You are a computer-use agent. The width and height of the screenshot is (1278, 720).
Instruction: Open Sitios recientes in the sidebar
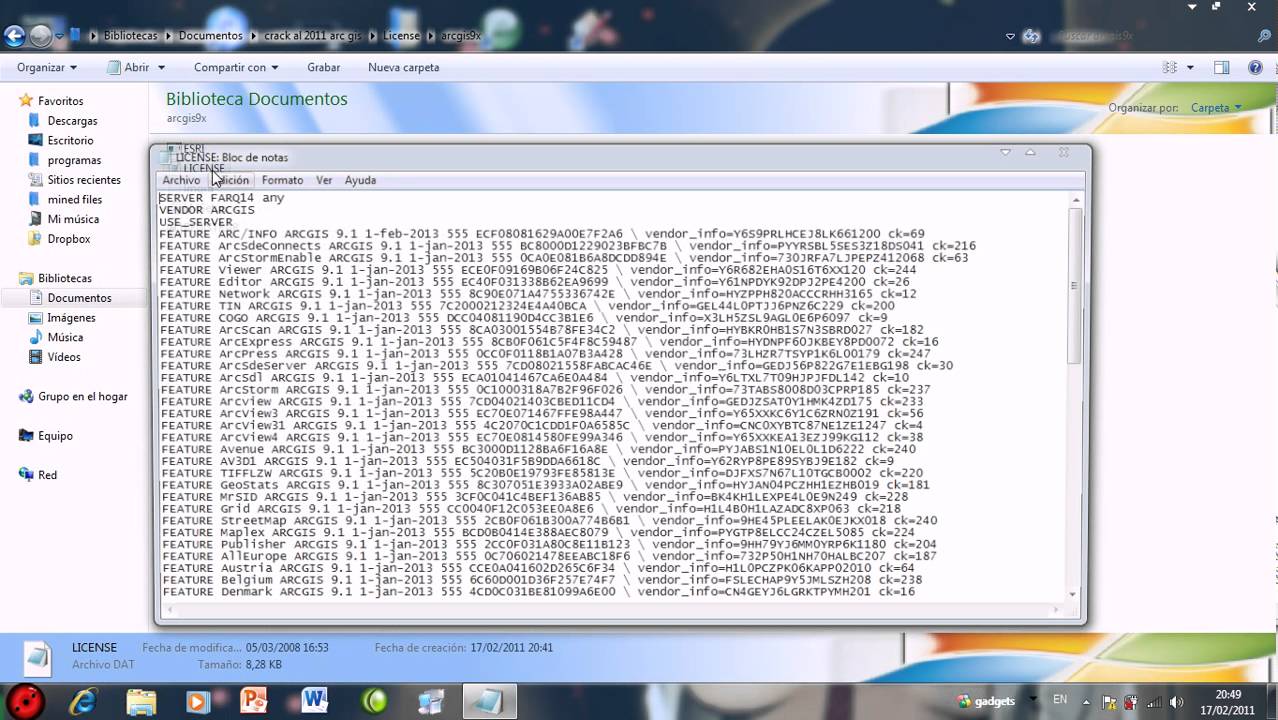coord(84,180)
